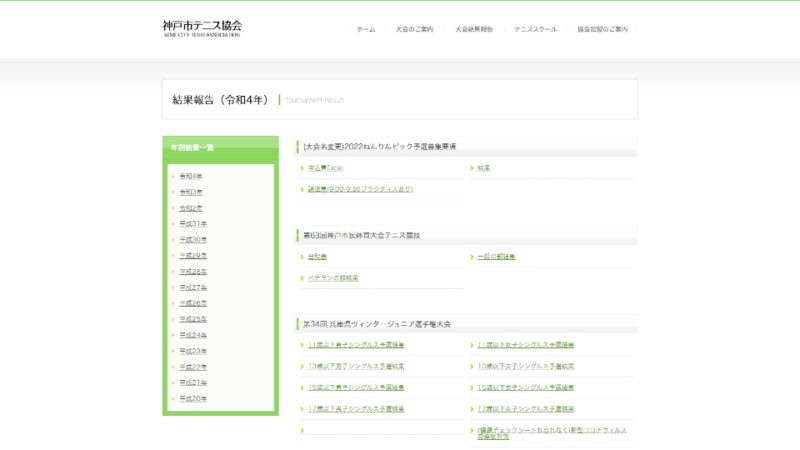Click the arrow bullet beside 令和4年
Image resolution: width=800 pixels, height=450 pixels.
click(x=173, y=177)
